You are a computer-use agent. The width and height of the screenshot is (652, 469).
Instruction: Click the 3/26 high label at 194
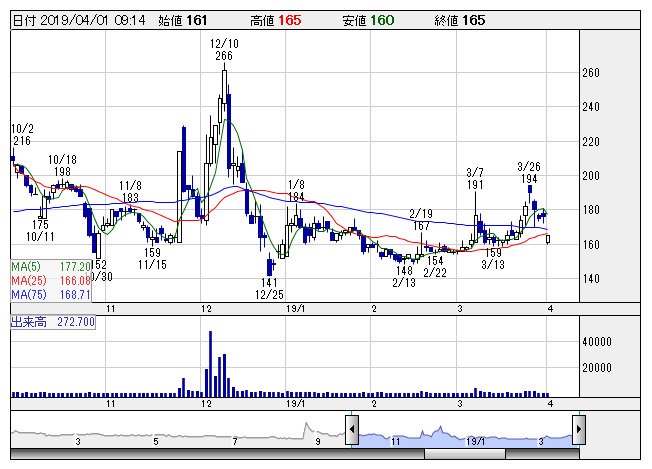(529, 171)
